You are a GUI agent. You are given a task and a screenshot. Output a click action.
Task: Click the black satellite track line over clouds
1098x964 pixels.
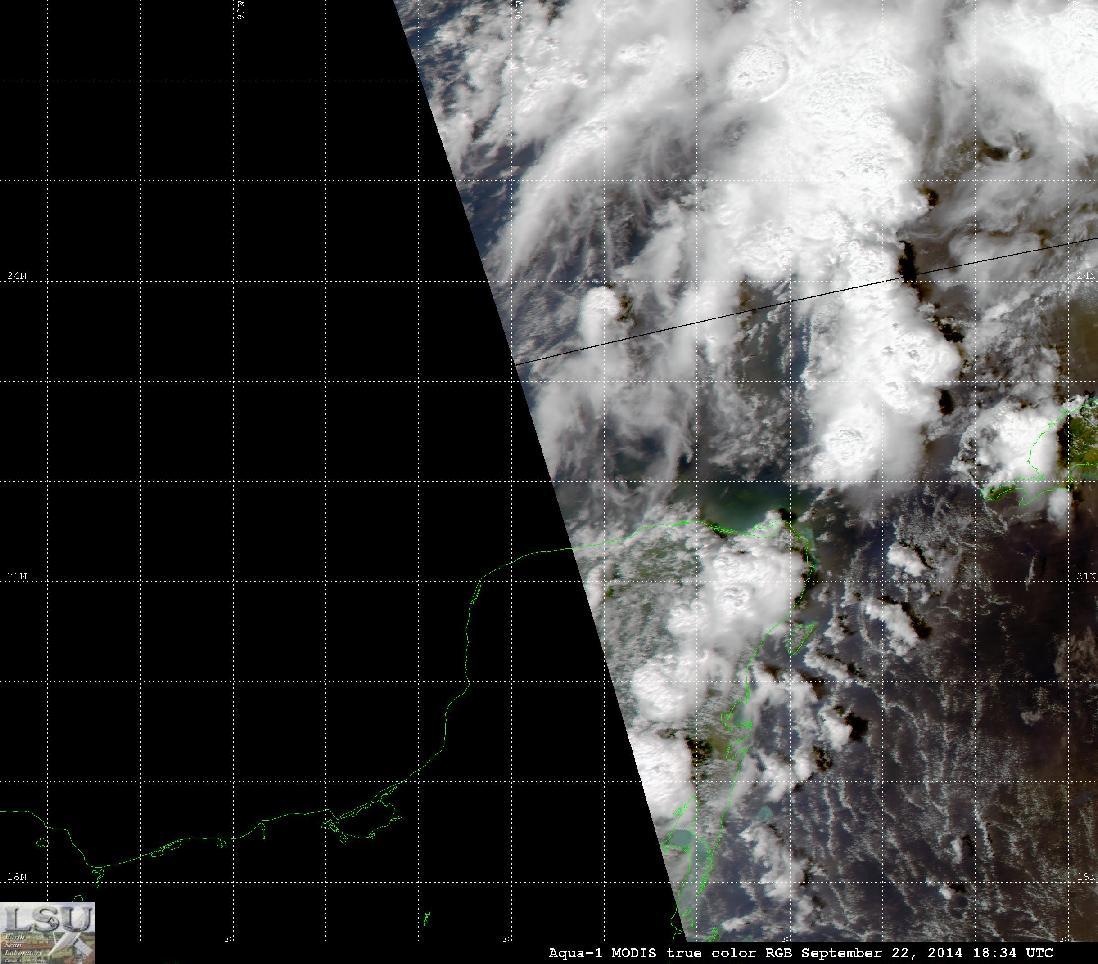point(805,301)
